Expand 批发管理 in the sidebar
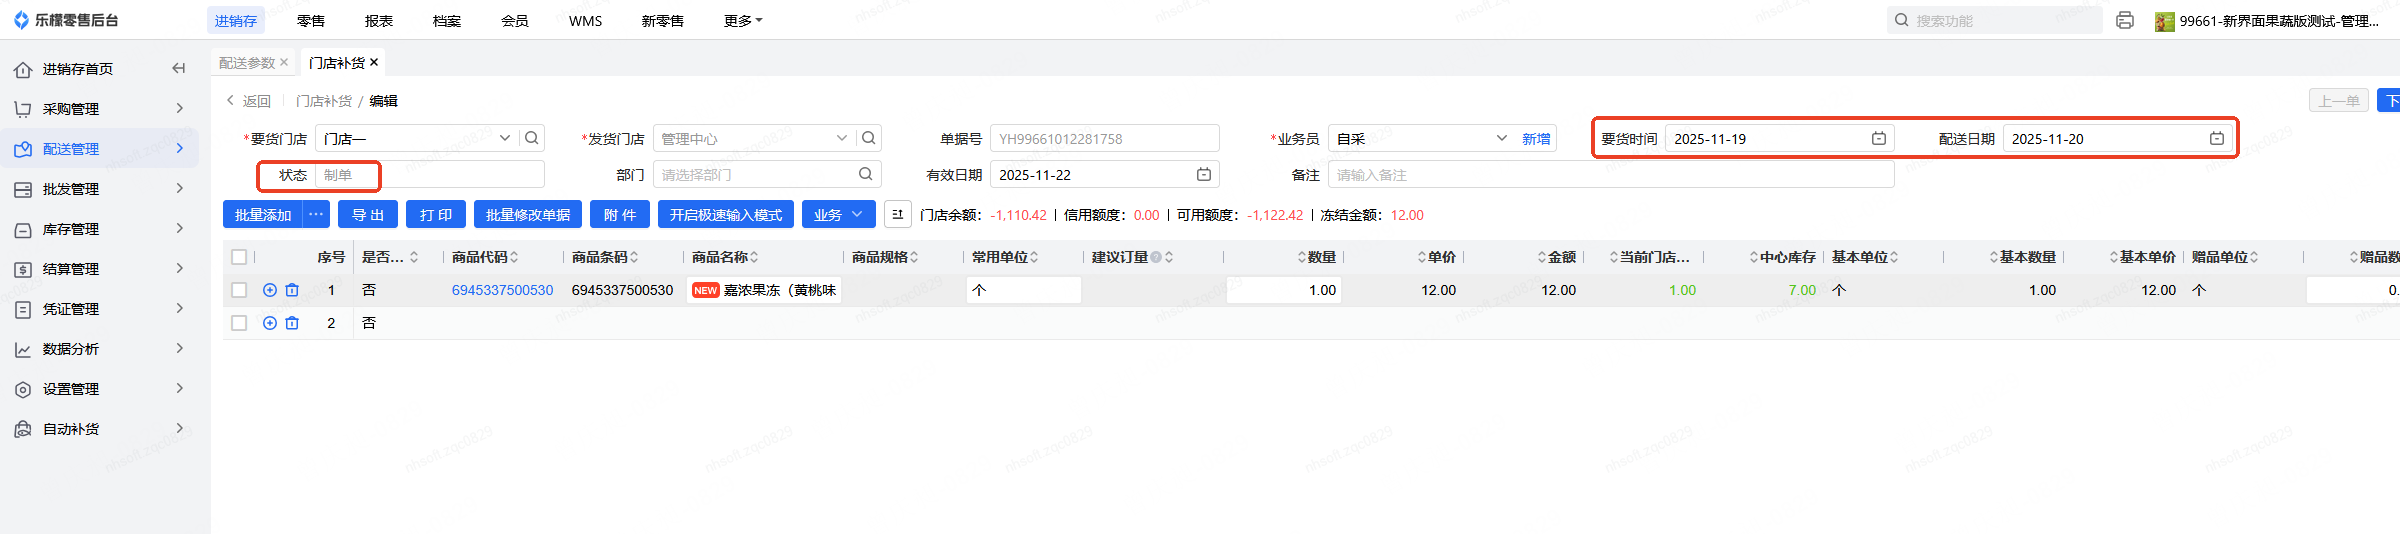 tap(180, 188)
